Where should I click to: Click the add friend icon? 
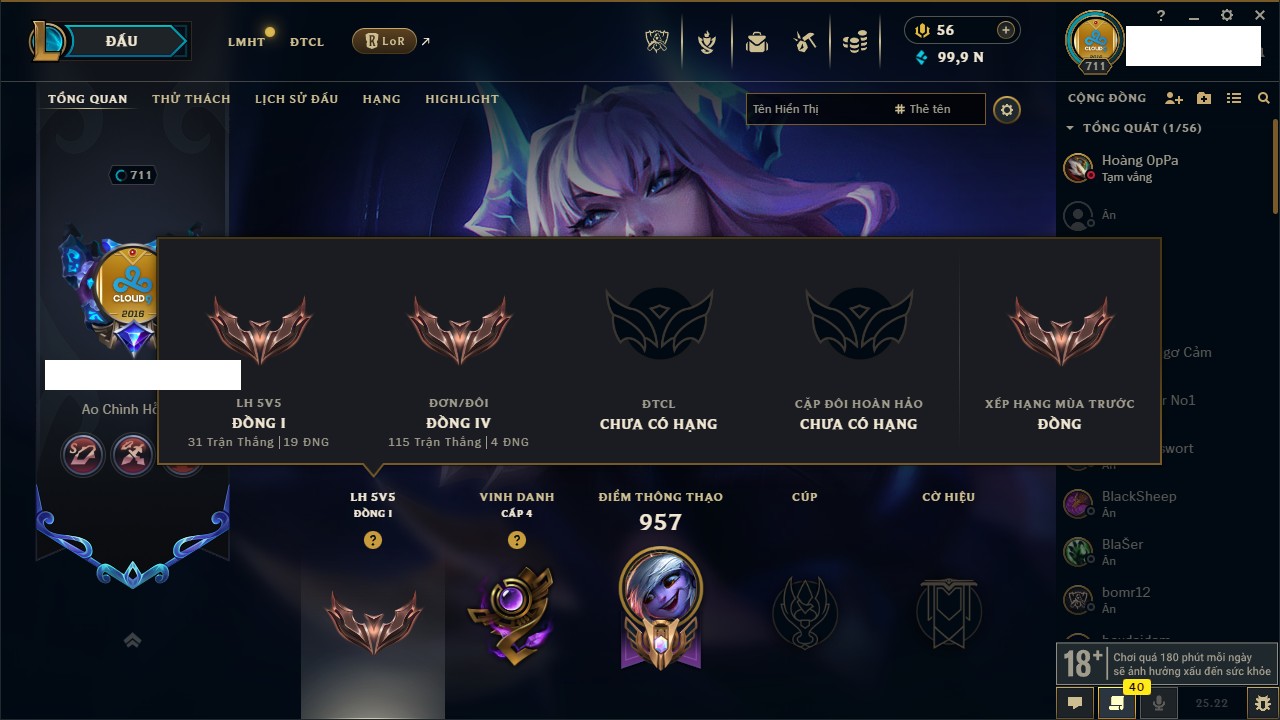(1174, 98)
